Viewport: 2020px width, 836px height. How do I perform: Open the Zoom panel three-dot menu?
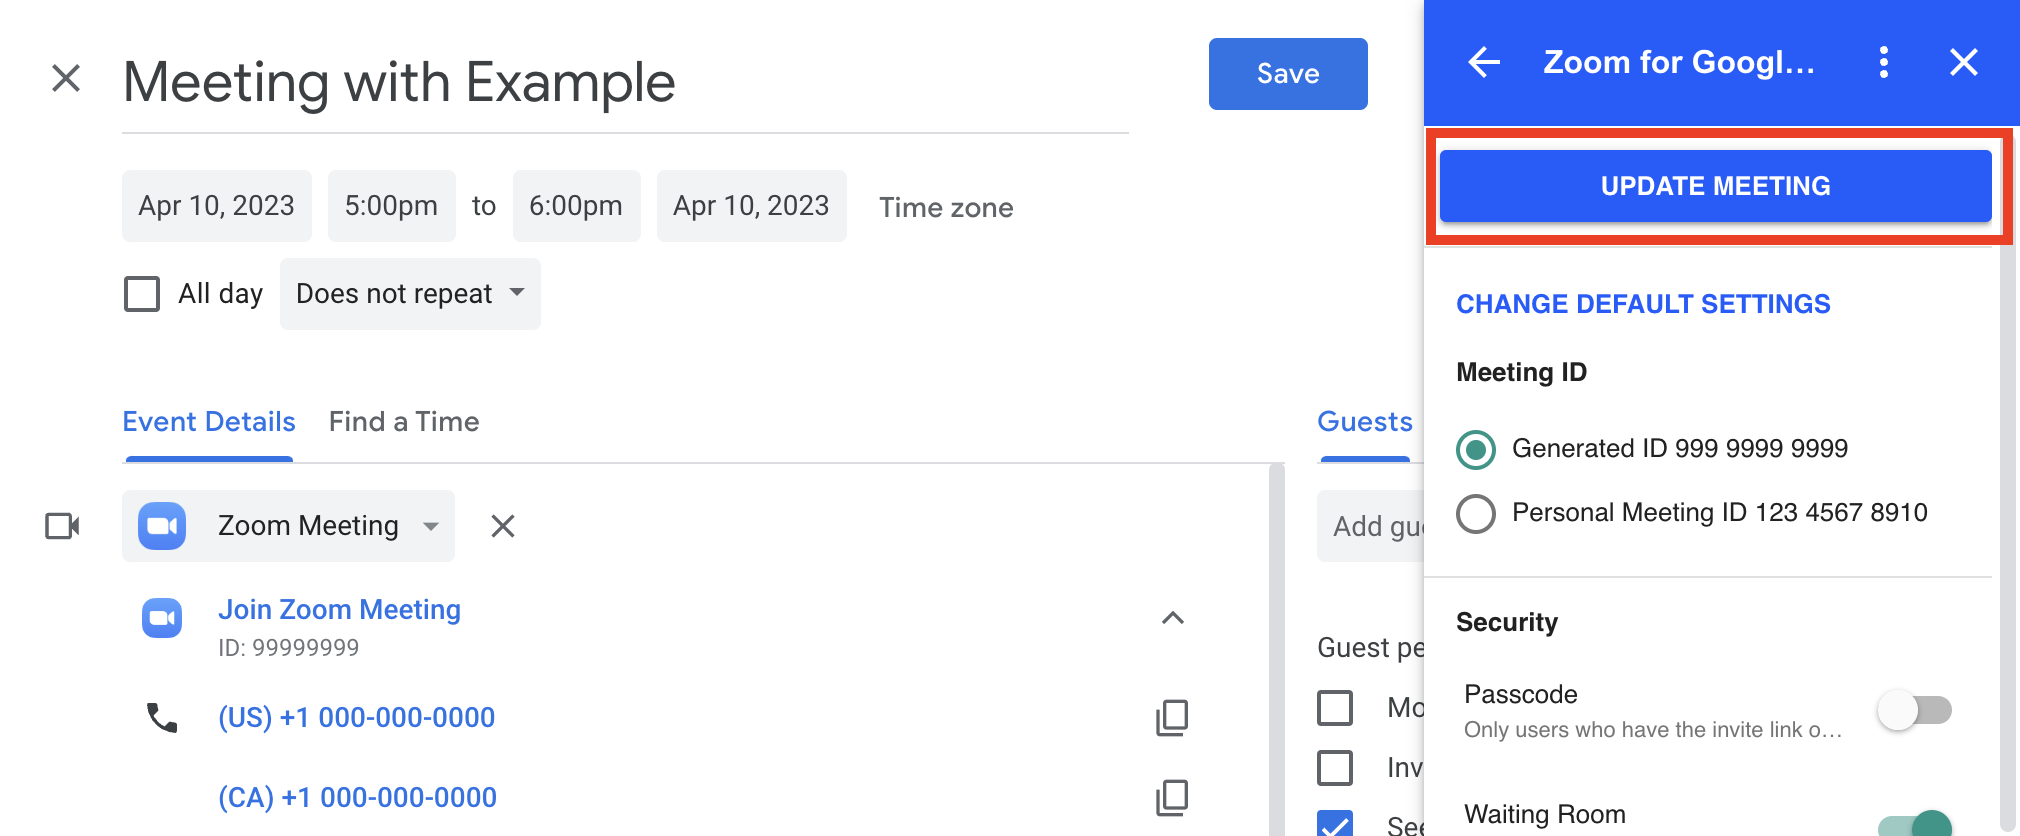(x=1883, y=63)
